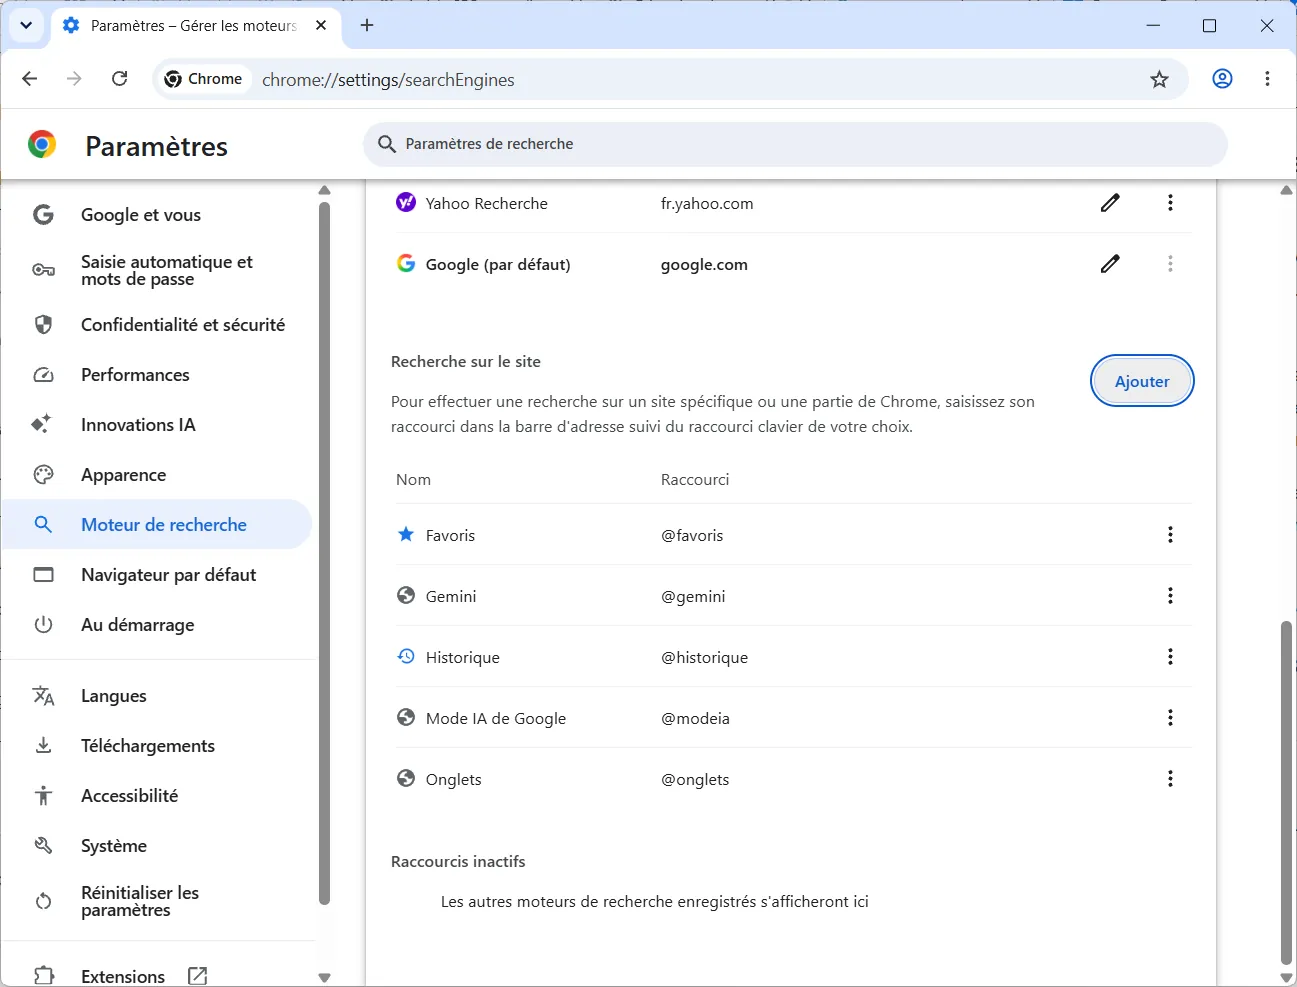The image size is (1297, 987).
Task: Click the sidebar scroll-down arrow
Action: (x=324, y=978)
